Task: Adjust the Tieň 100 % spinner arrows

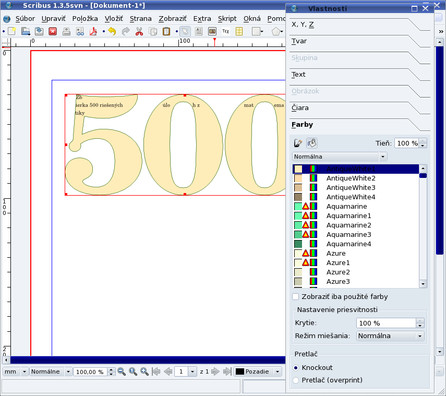Action: [423, 143]
